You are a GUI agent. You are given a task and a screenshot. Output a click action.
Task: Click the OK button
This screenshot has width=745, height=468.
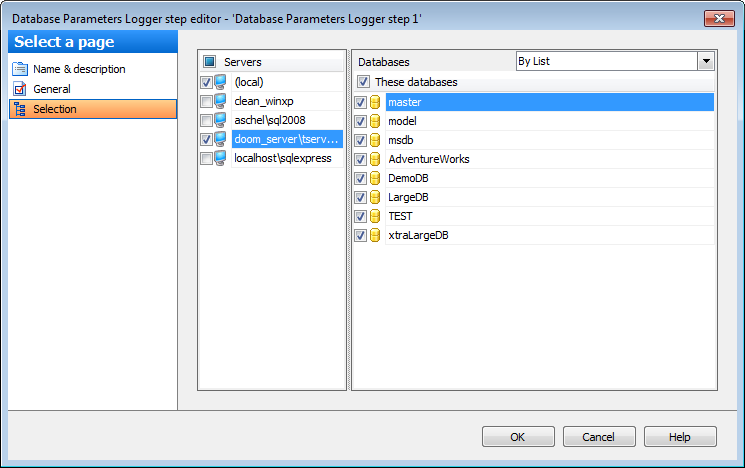(518, 437)
